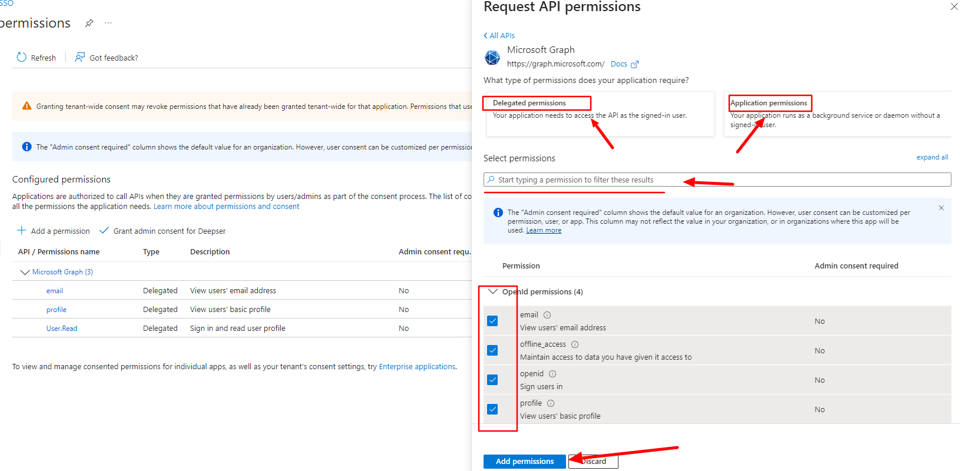The width and height of the screenshot is (960, 471).
Task: Click the pin icon beside permissions title
Action: 89,23
